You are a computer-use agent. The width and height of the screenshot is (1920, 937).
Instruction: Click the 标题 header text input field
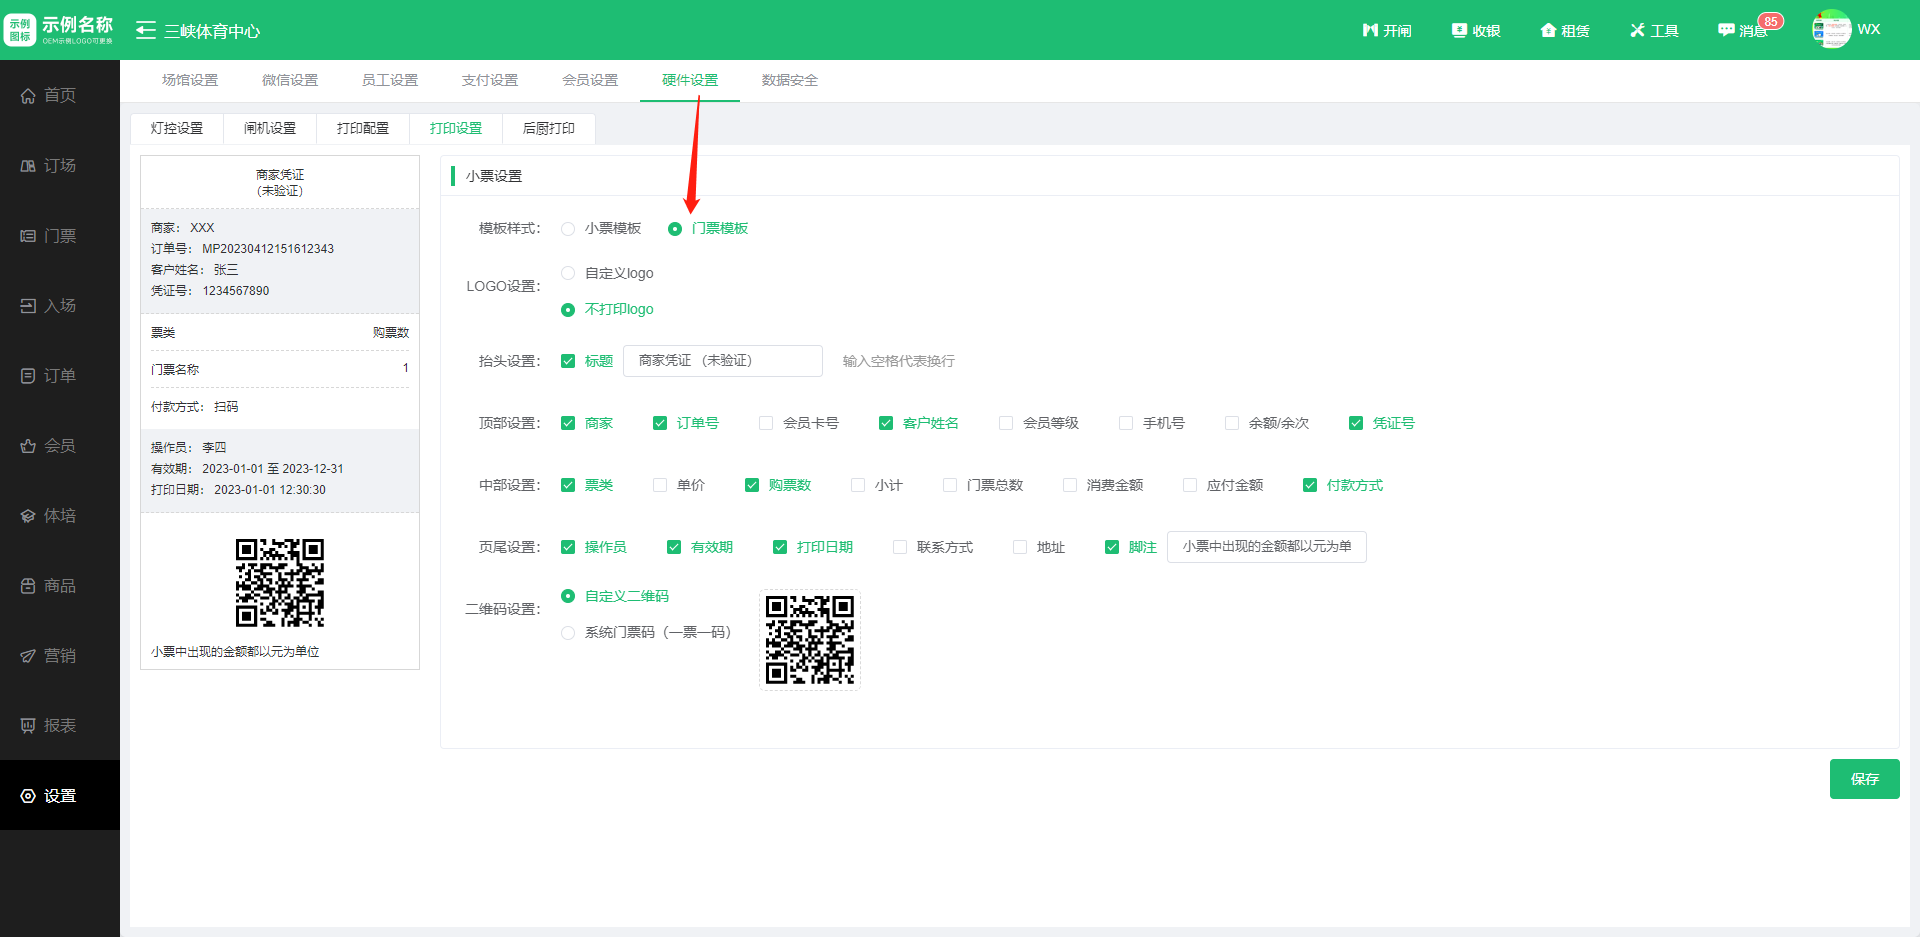(x=722, y=361)
